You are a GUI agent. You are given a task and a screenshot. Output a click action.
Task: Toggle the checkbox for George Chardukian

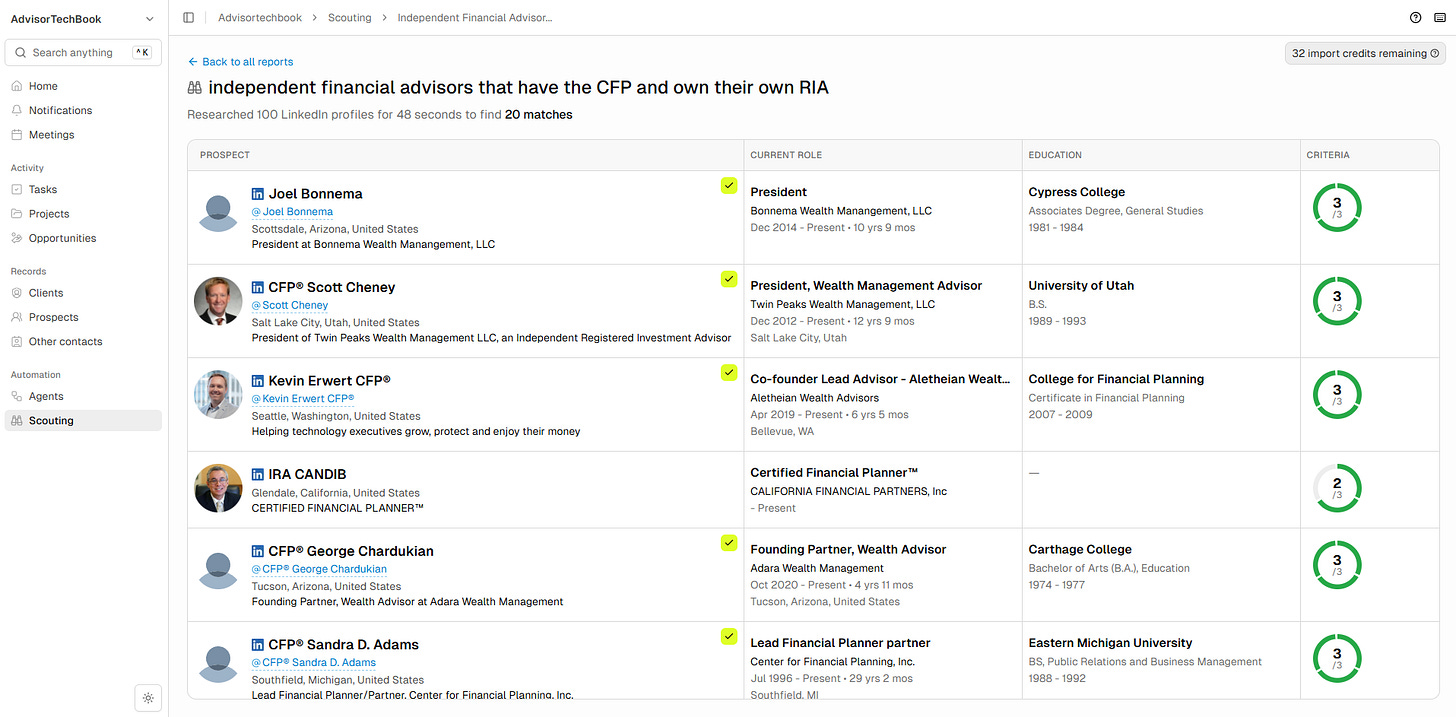point(729,543)
